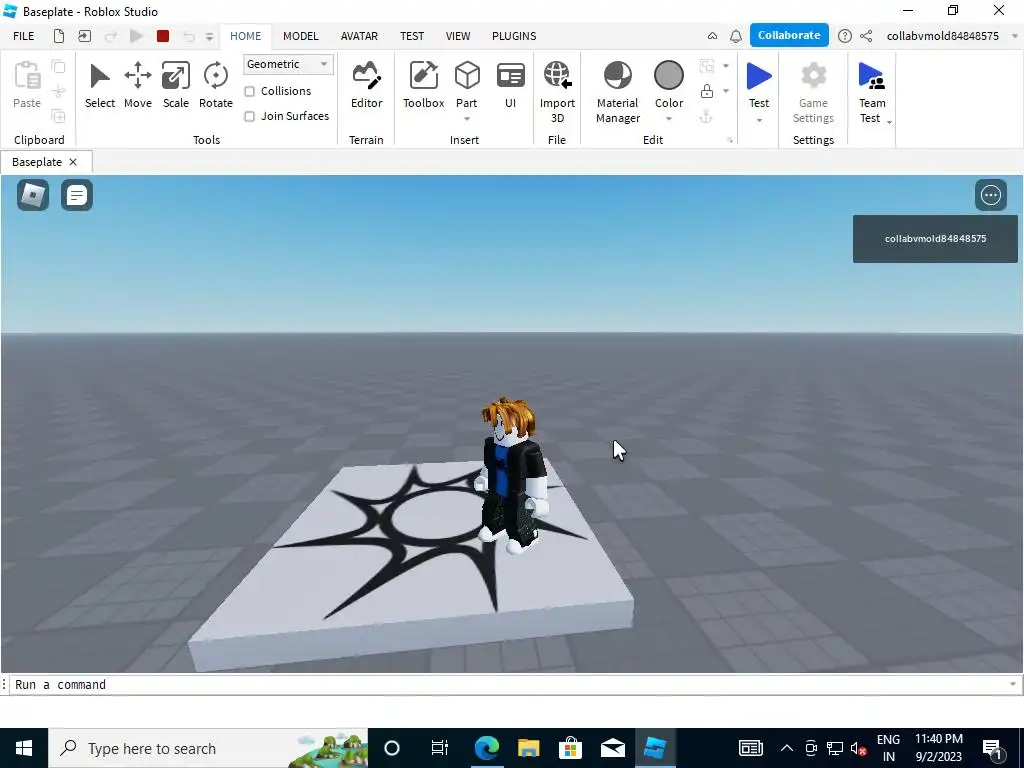Click the New file icon in quick access bar
Image resolution: width=1024 pixels, height=768 pixels.
pyautogui.click(x=59, y=36)
